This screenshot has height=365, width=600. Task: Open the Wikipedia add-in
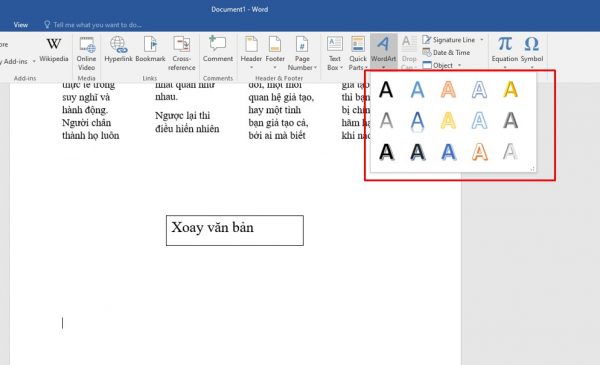(54, 50)
